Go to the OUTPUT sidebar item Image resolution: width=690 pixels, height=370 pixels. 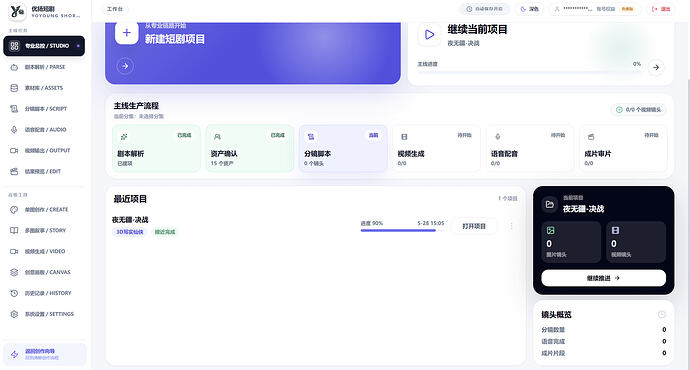[x=44, y=150]
